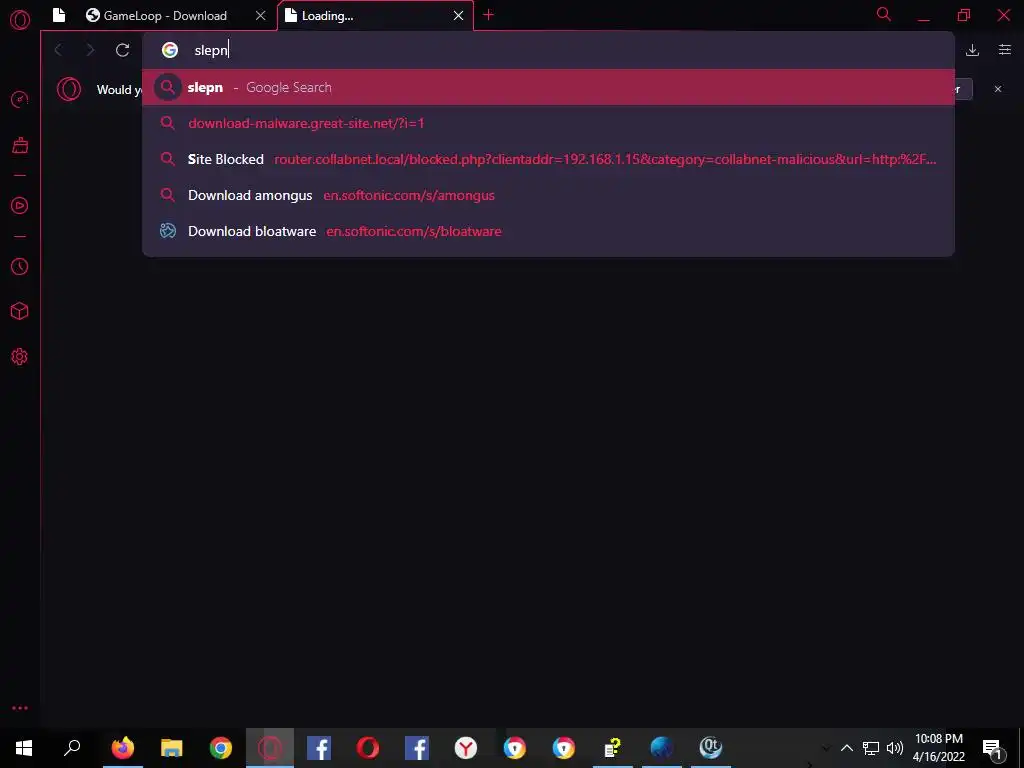
Task: Click the Opera GX taskbar icon
Action: [x=270, y=748]
